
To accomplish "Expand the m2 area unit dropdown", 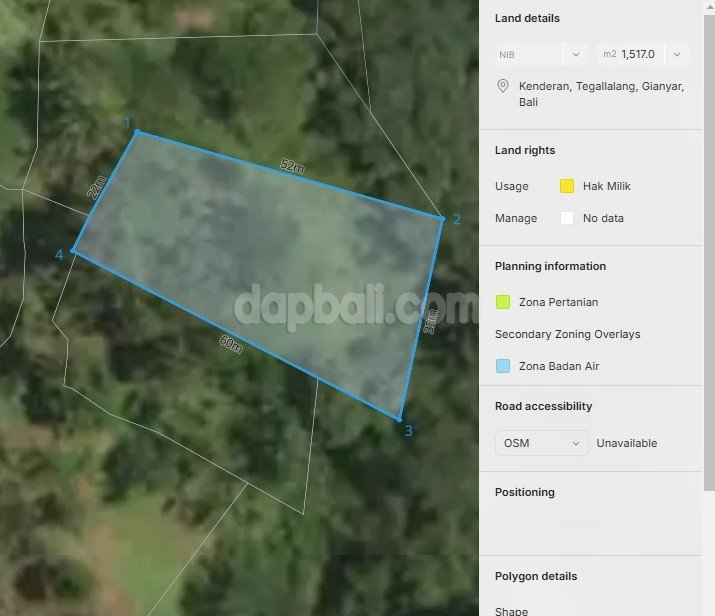I will point(677,54).
